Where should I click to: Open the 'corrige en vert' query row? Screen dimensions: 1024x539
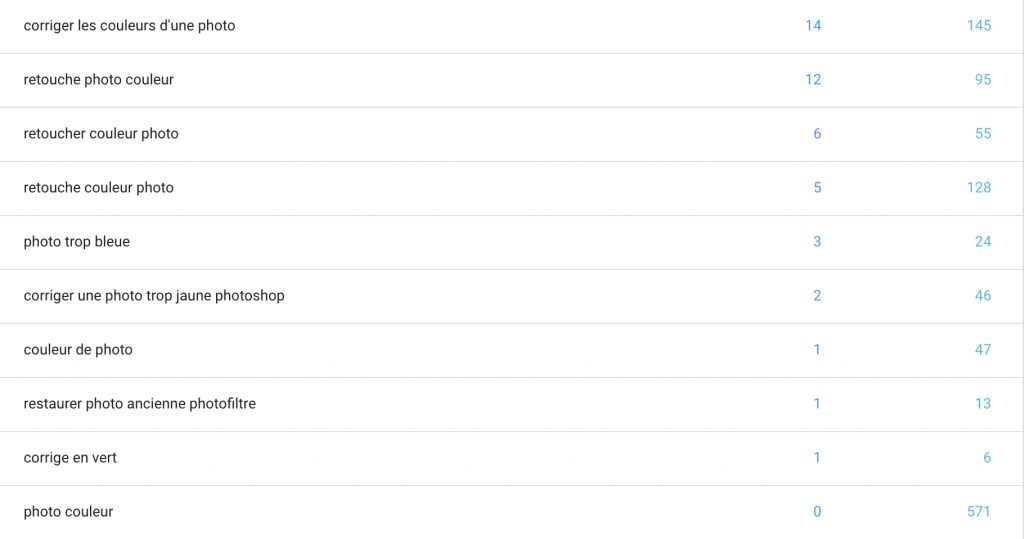click(x=70, y=457)
